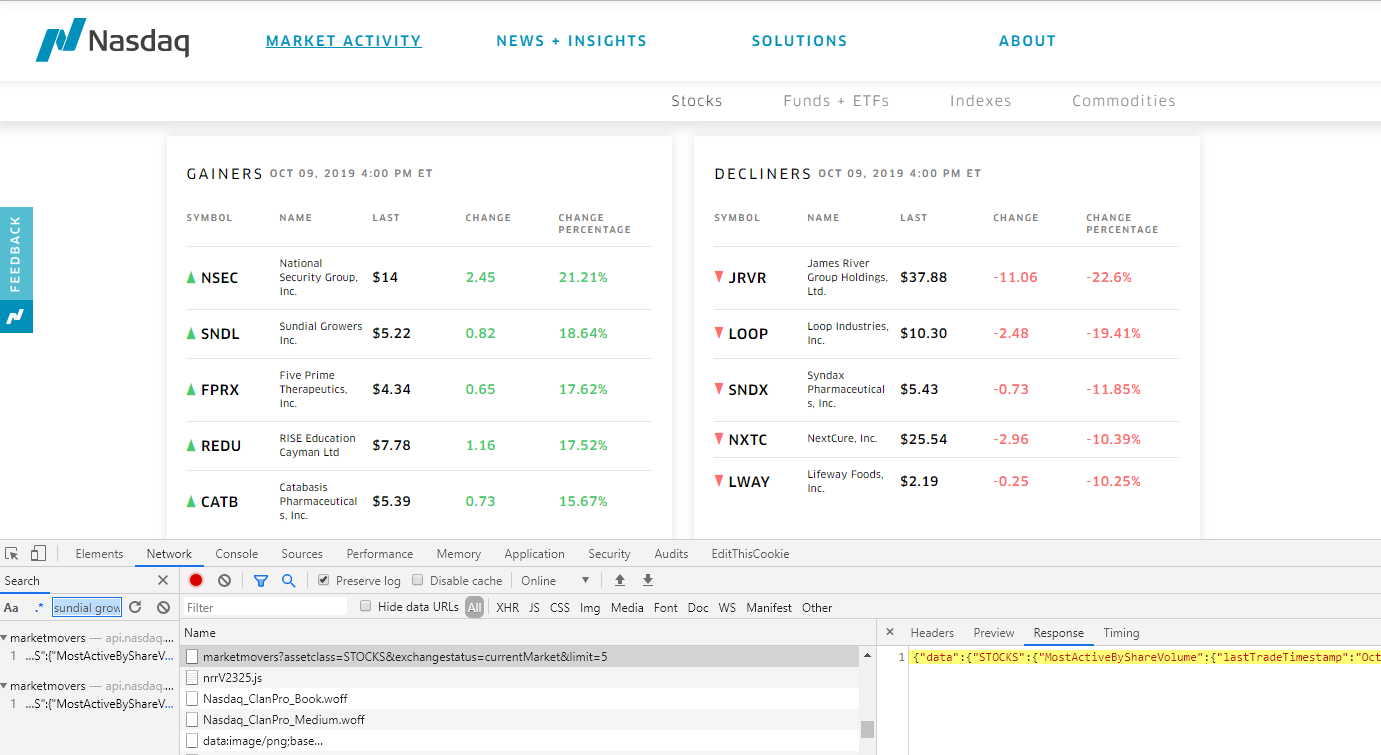
Task: Open the About menu
Action: pyautogui.click(x=1028, y=41)
